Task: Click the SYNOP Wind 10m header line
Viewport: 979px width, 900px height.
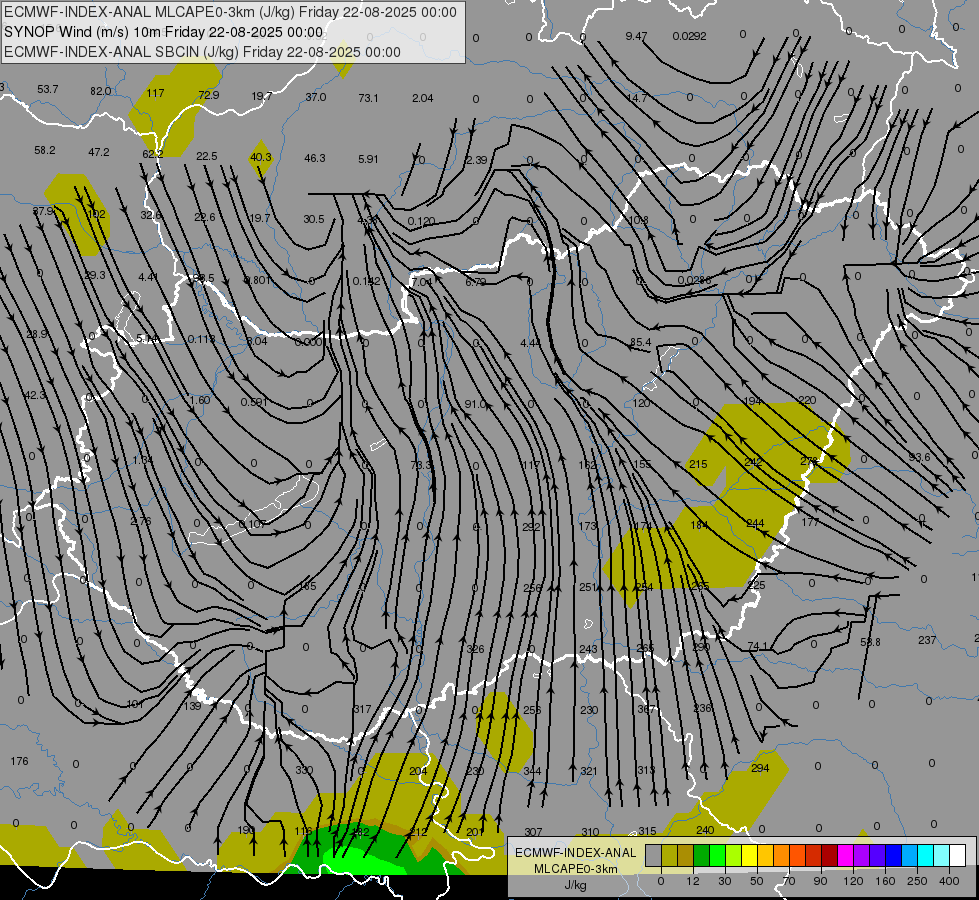Action: point(164,32)
